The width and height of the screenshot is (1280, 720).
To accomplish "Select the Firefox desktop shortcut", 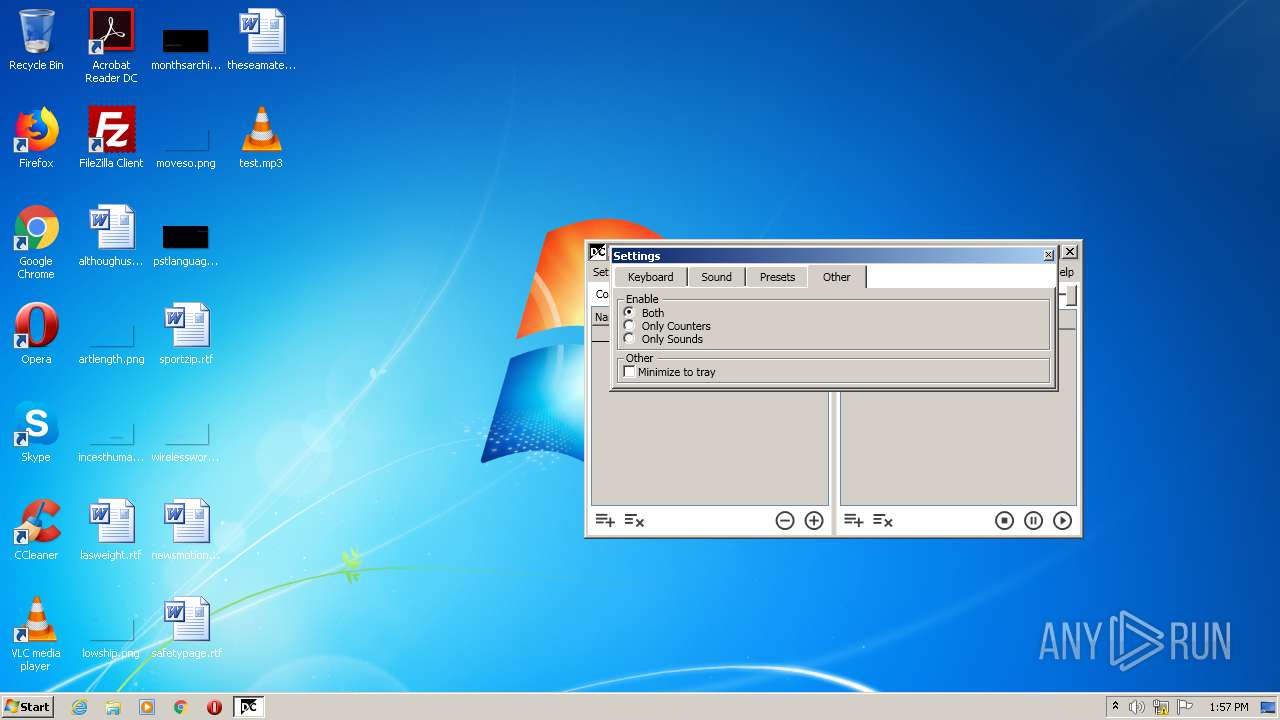I will (x=36, y=138).
